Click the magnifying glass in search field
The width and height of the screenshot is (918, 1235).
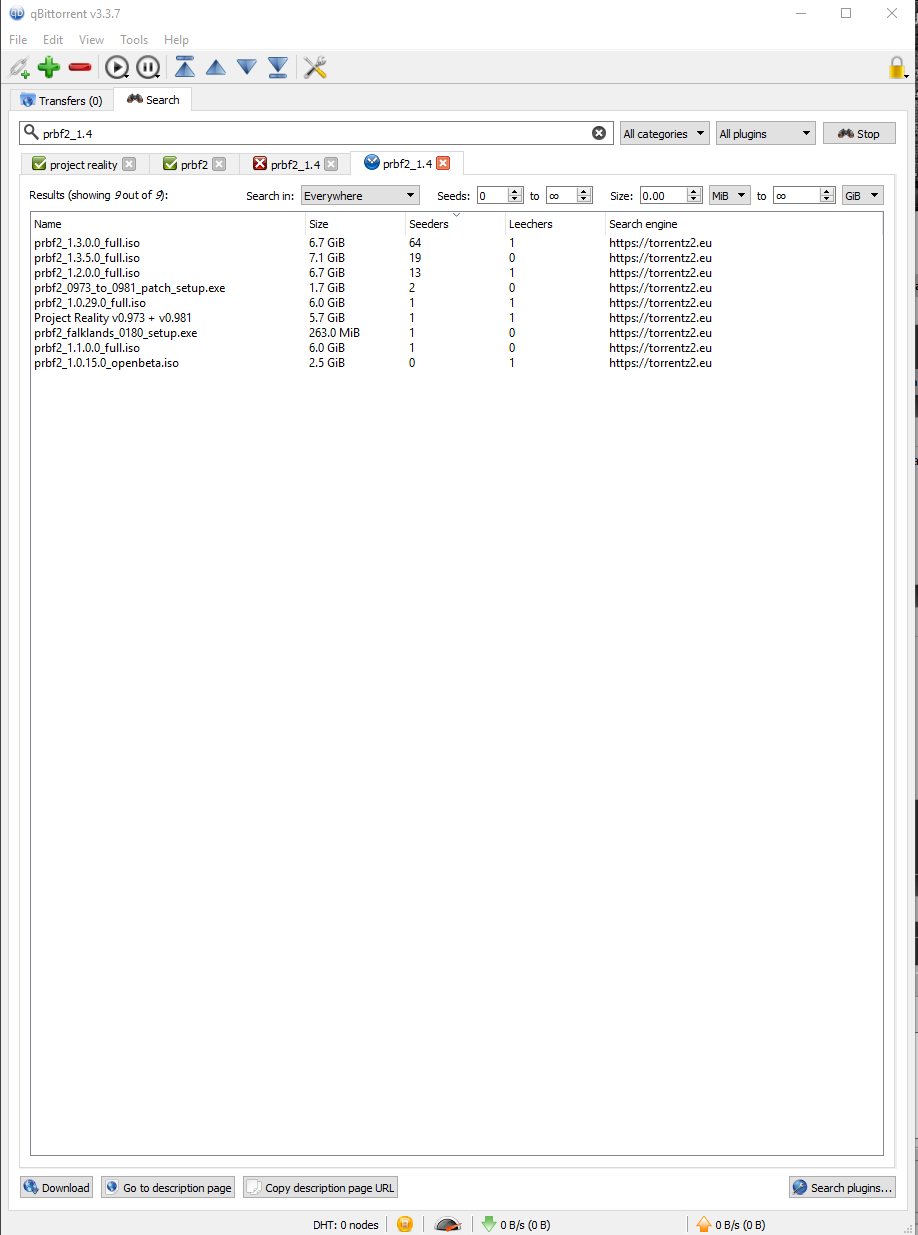coord(31,132)
